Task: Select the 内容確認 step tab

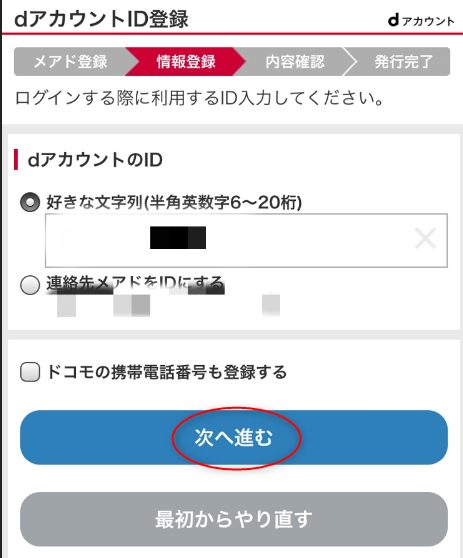Action: [295, 62]
